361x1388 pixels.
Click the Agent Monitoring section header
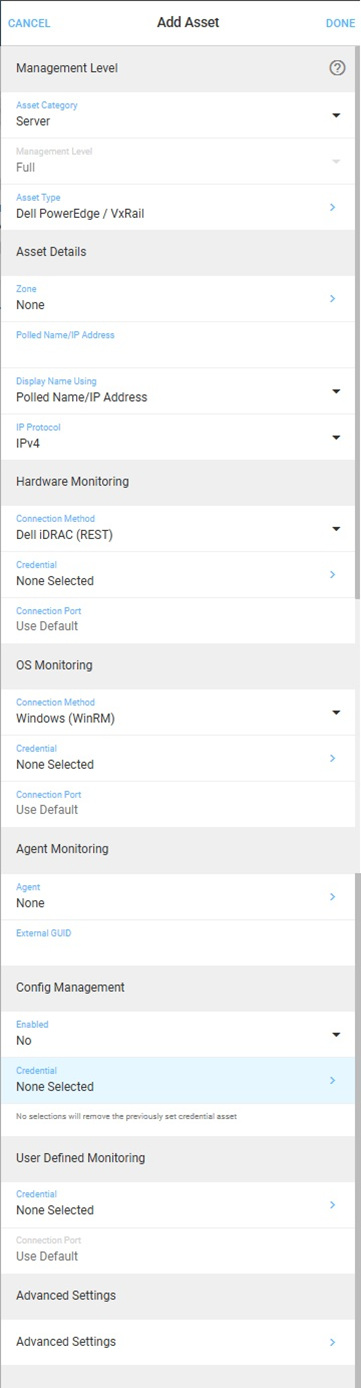pyautogui.click(x=177, y=850)
